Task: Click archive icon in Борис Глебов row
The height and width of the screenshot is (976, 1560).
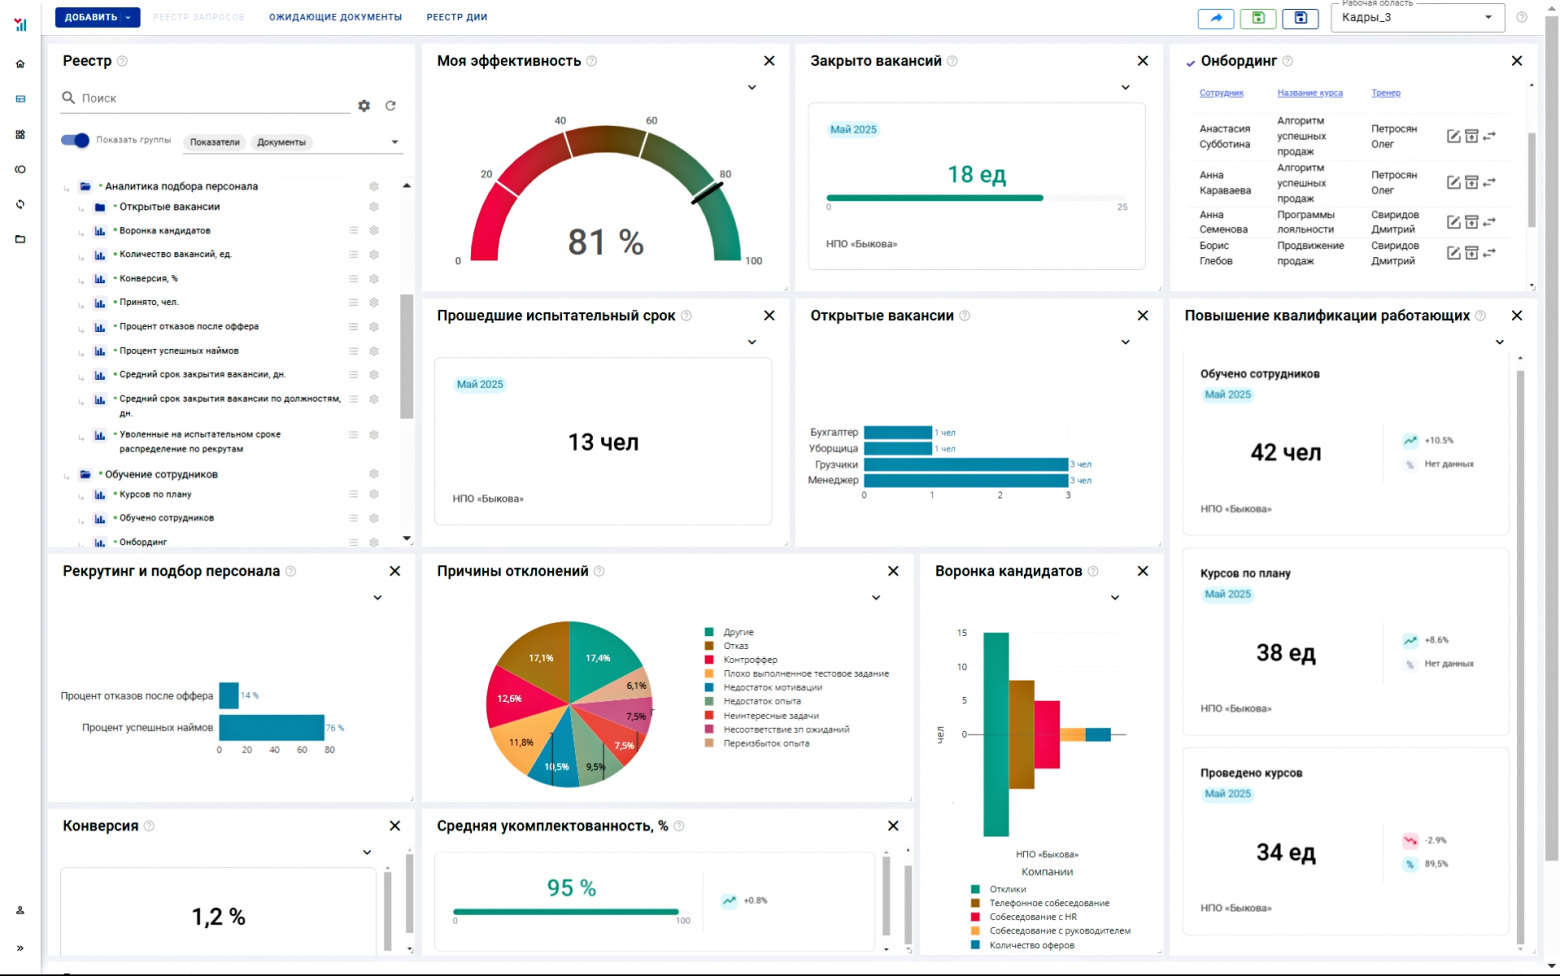Action: click(1471, 253)
